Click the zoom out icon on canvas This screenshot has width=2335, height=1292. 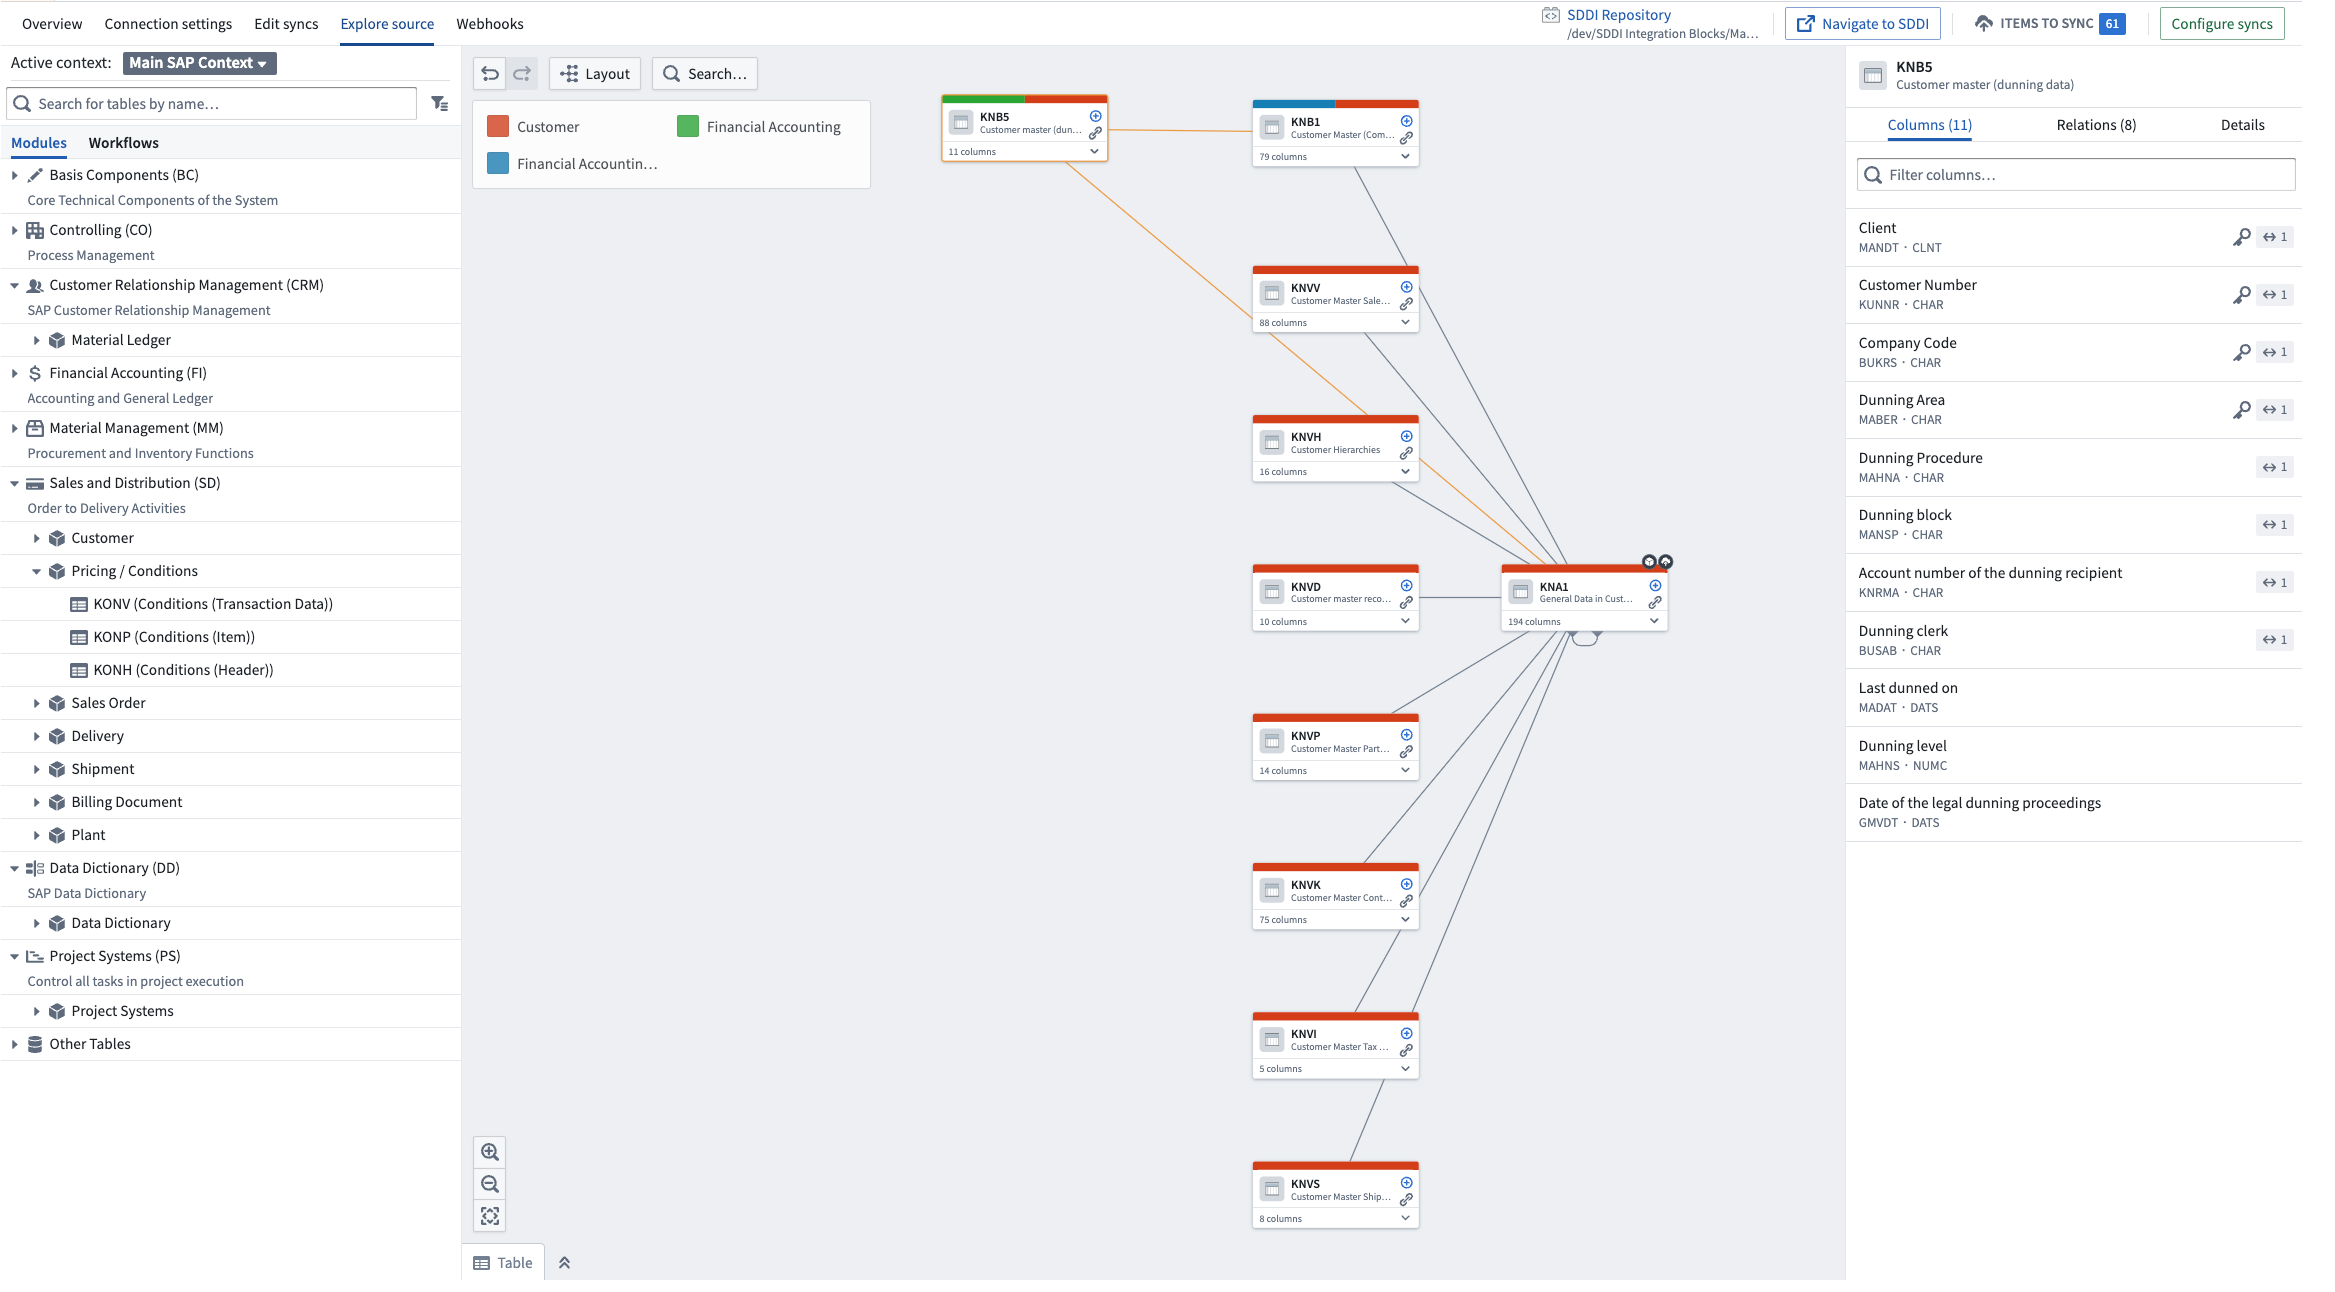[490, 1184]
